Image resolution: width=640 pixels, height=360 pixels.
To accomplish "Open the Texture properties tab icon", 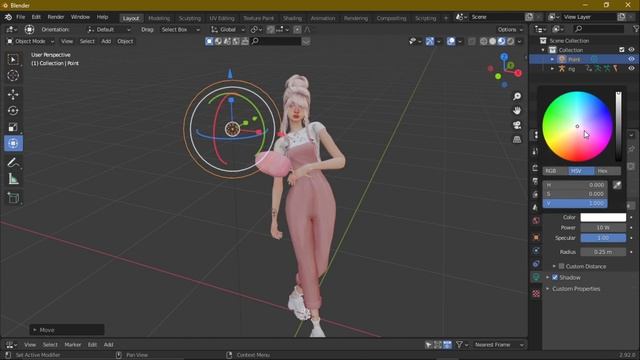I will tap(536, 293).
